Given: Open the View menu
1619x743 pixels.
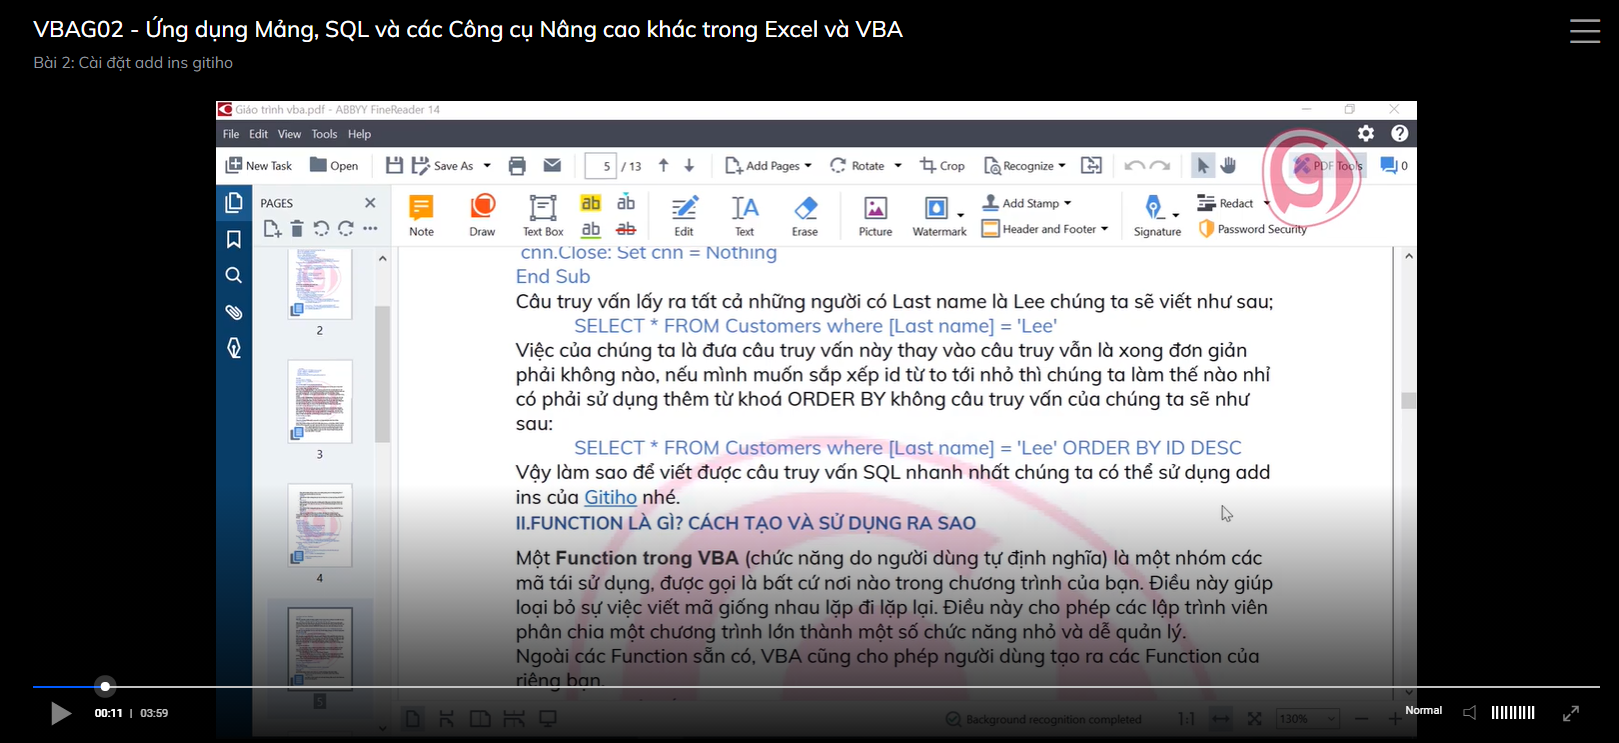Looking at the screenshot, I should coord(289,134).
